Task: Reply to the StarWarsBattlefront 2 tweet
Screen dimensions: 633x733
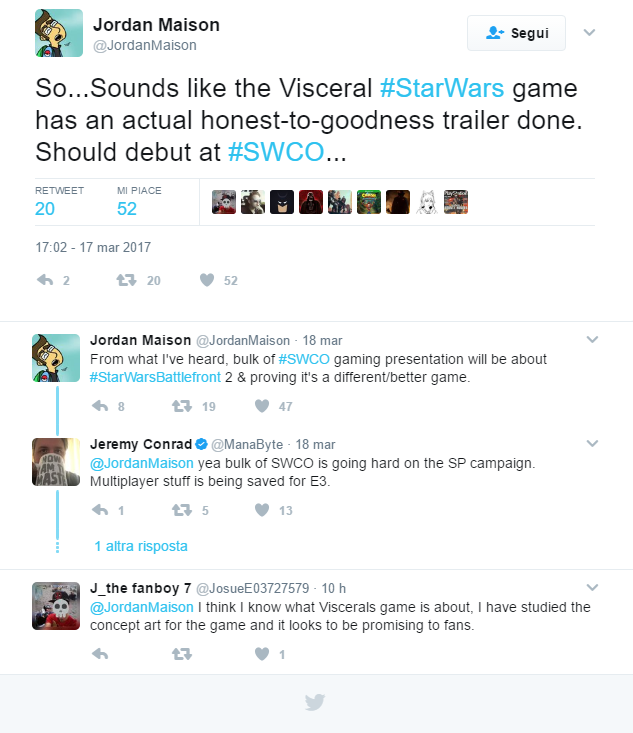Action: pos(99,406)
